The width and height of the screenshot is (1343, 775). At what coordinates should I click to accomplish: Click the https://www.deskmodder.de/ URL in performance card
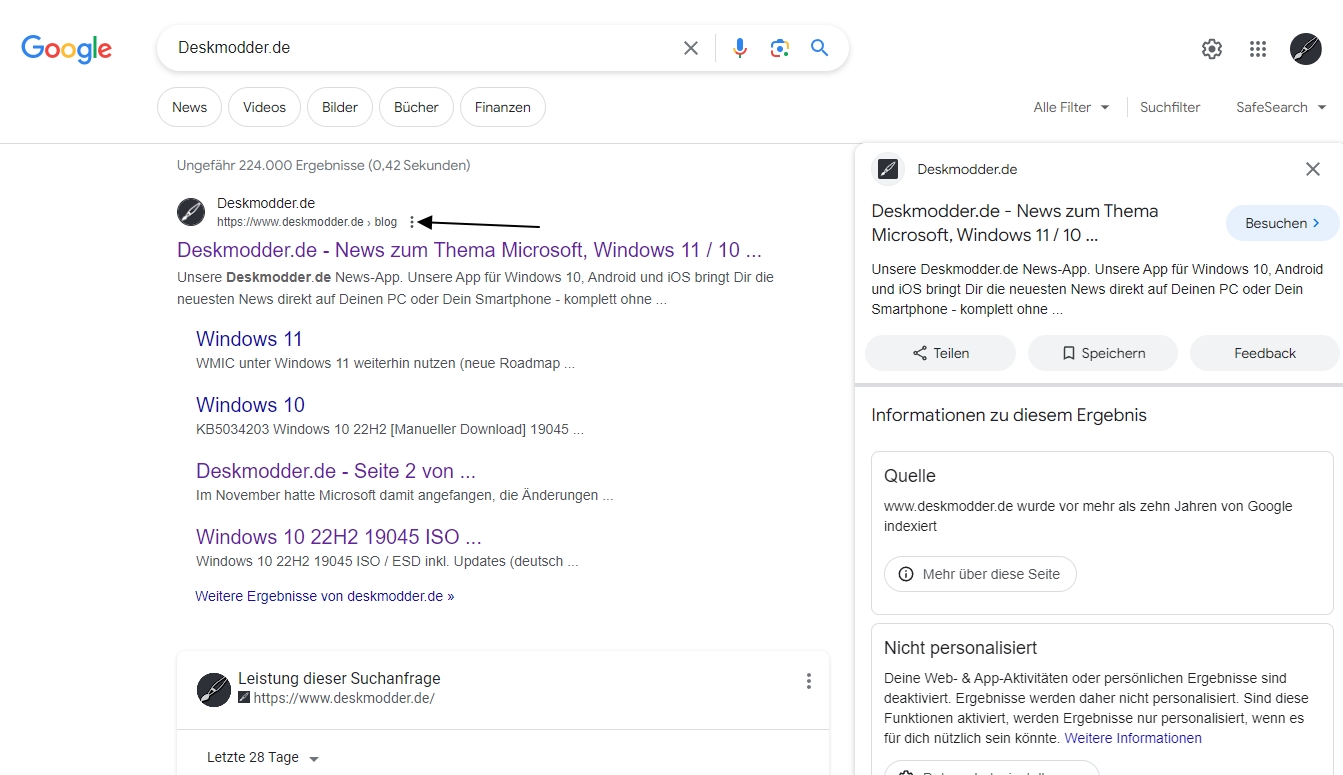[344, 698]
